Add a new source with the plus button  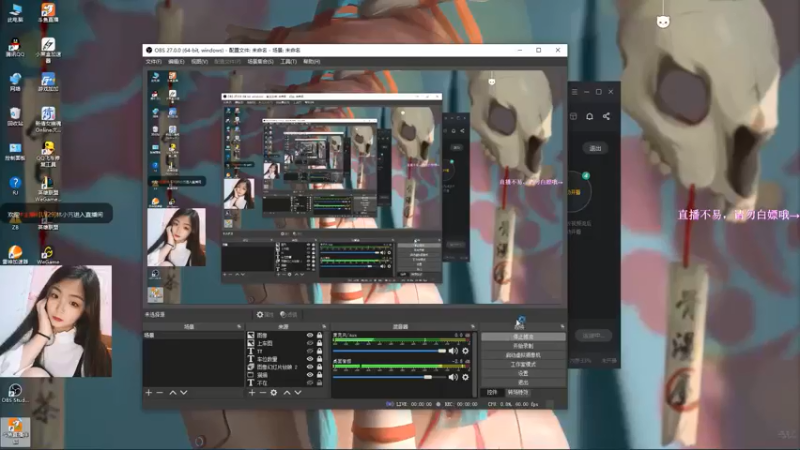(252, 393)
